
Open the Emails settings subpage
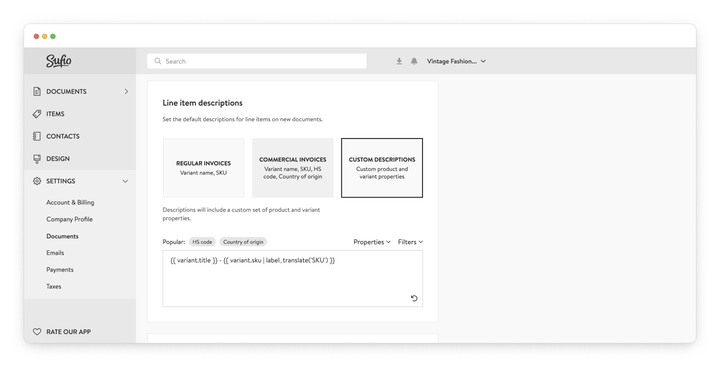coord(55,253)
